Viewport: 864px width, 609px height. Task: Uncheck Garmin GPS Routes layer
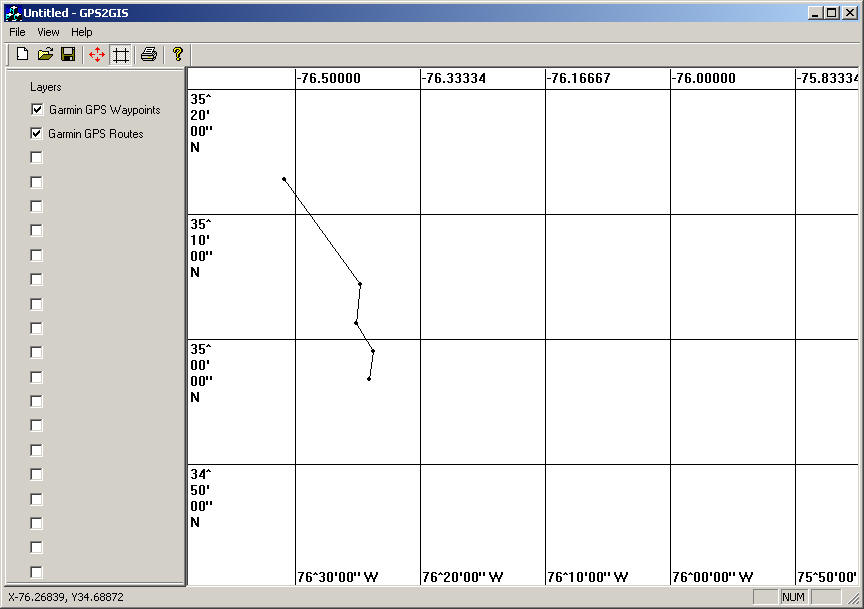point(37,133)
